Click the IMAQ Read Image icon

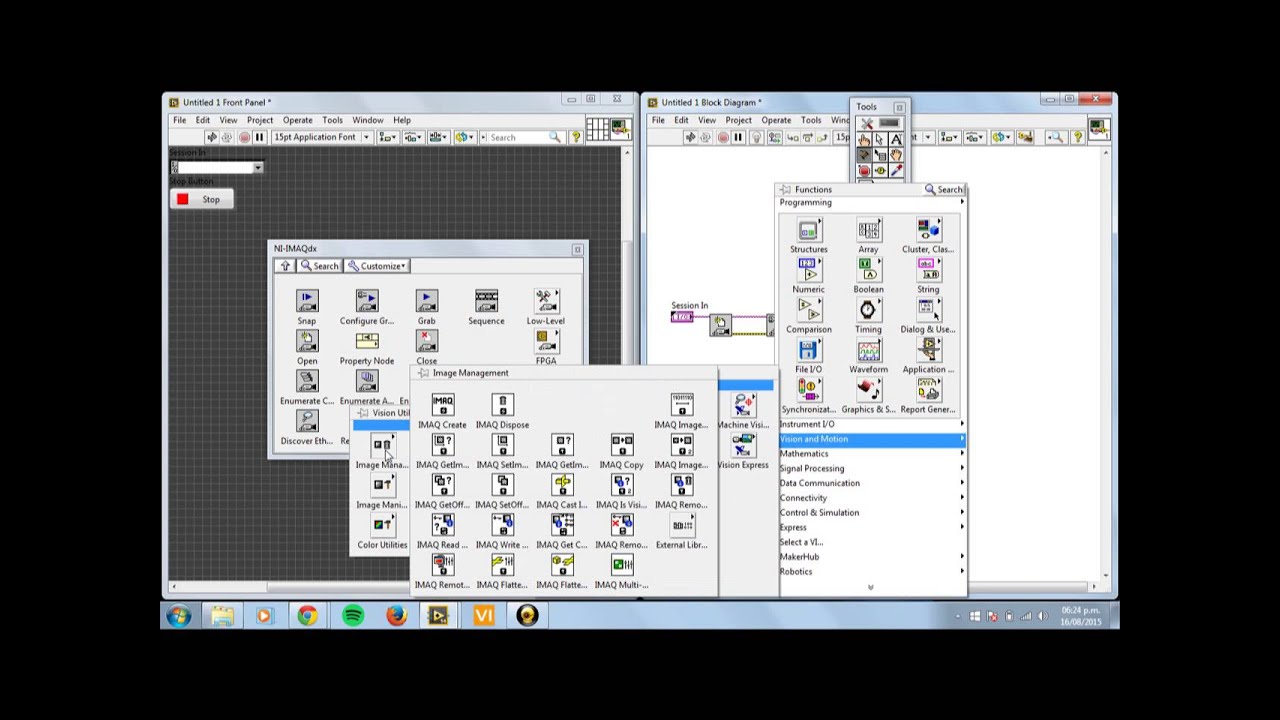443,525
